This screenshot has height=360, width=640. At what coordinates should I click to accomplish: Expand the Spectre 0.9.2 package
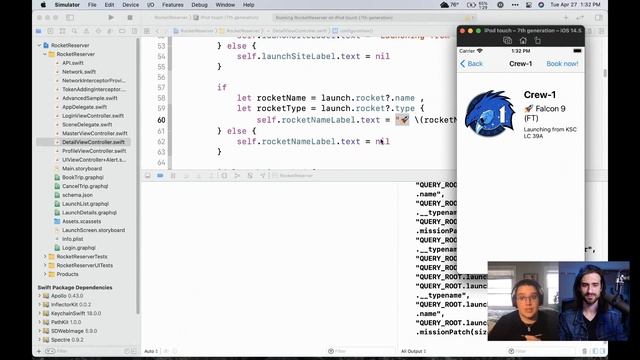40,340
